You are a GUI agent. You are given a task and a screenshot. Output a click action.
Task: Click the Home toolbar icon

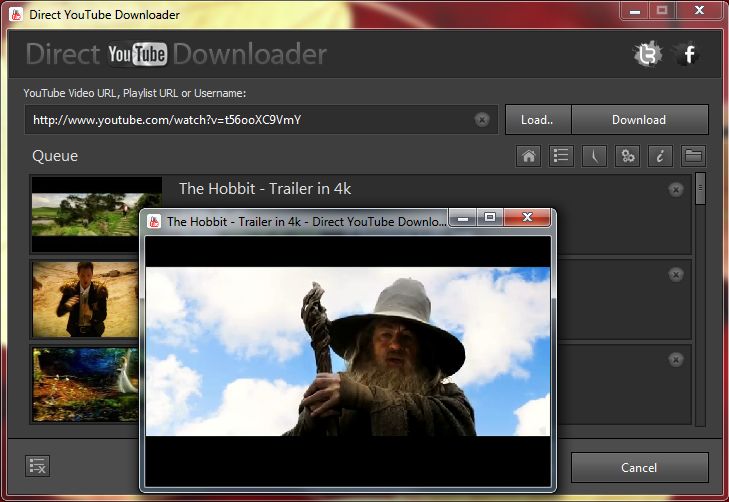pos(529,156)
